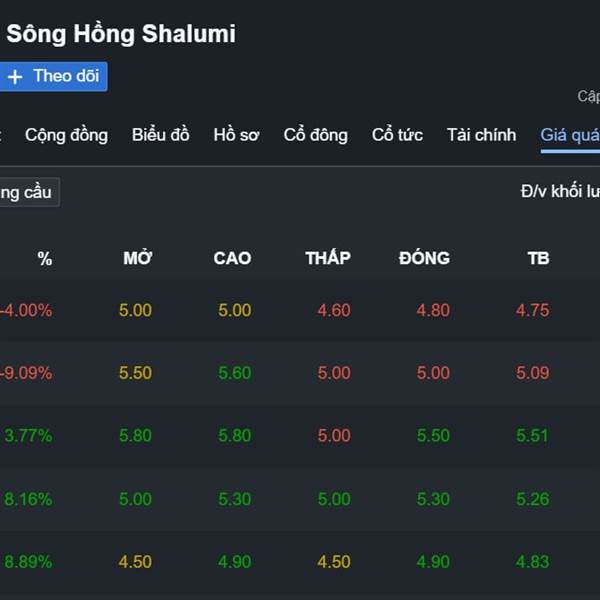Open the Cổ tức tab
600x600 pixels.
click(x=397, y=135)
